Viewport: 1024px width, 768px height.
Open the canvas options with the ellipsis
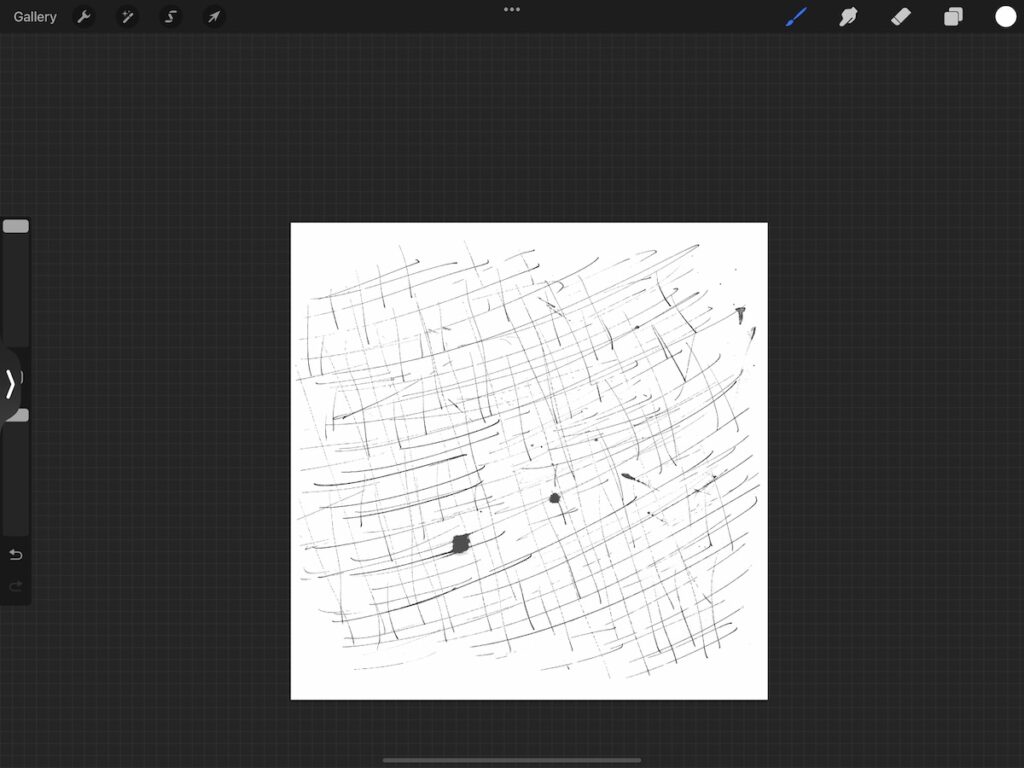coord(511,9)
